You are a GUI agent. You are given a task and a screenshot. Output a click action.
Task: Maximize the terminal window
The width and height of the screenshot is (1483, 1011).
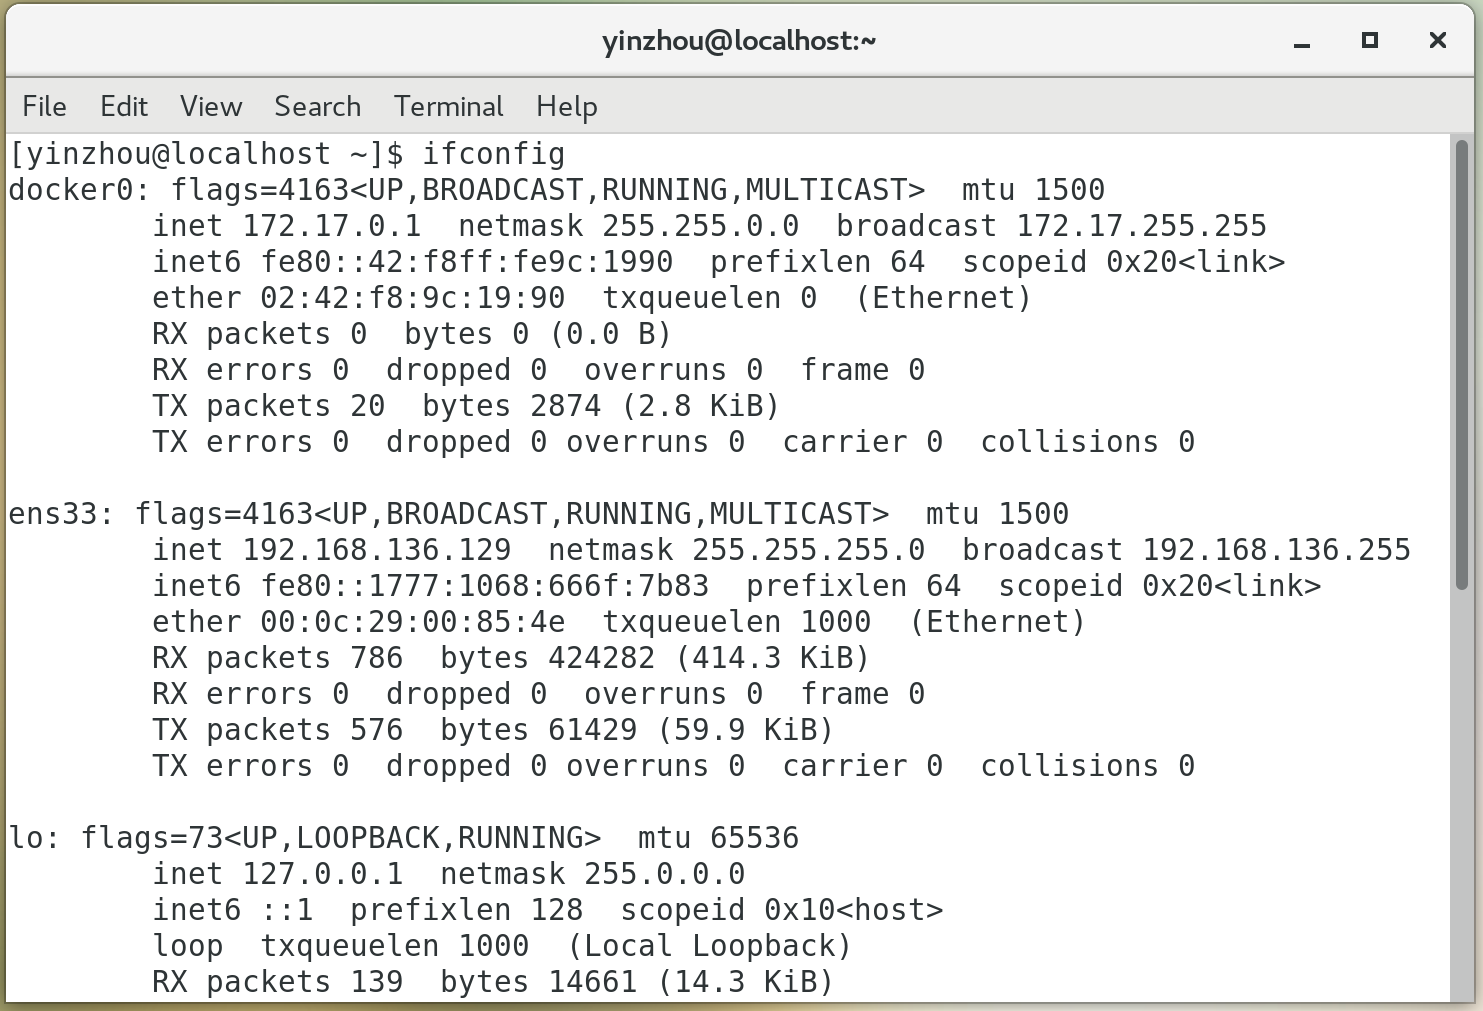pos(1369,41)
